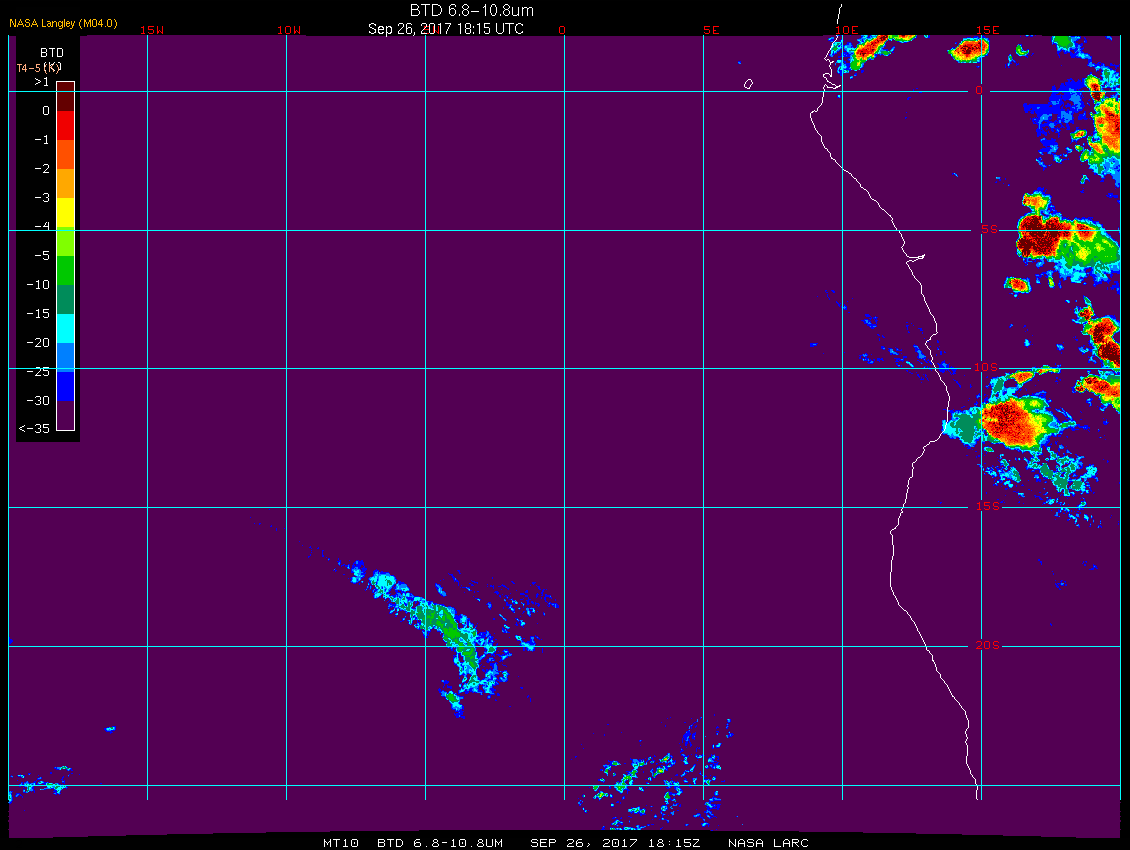The width and height of the screenshot is (1130, 850).
Task: Click the '20S' latitude label
Action: [x=987, y=645]
